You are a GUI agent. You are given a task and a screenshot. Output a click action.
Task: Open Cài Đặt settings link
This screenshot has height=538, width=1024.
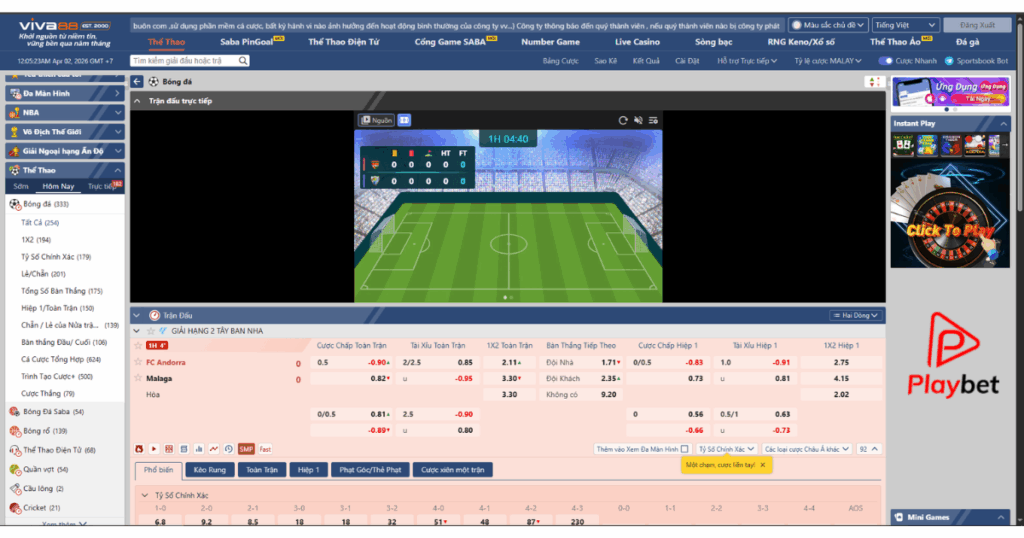click(687, 61)
